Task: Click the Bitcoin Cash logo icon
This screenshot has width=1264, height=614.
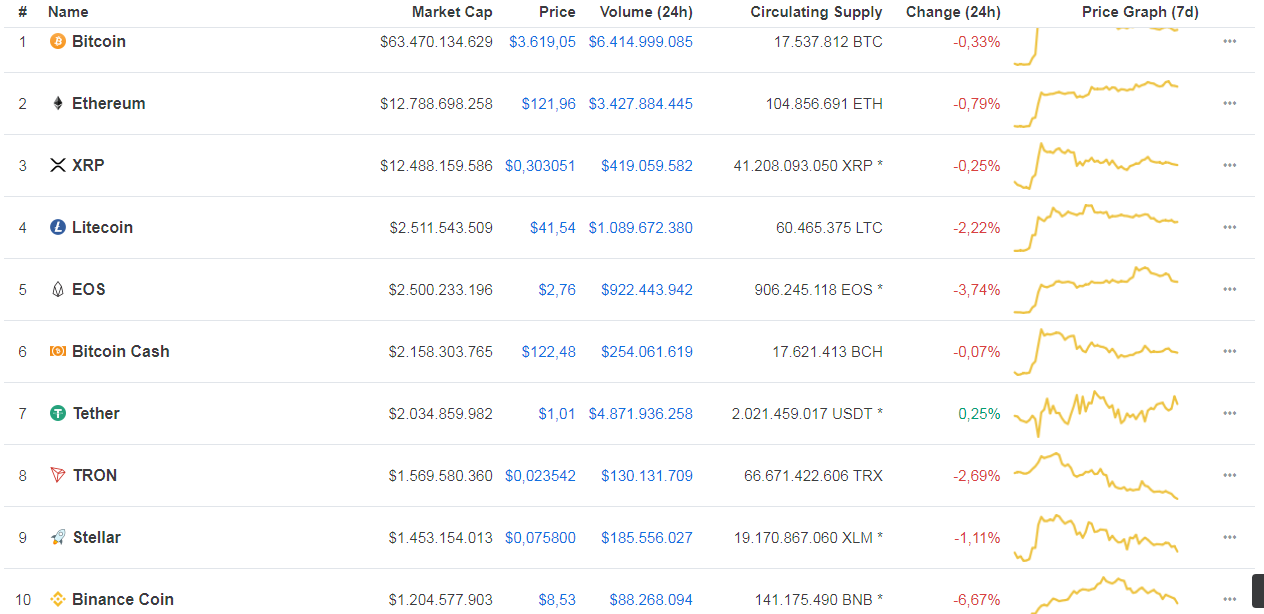Action: (x=58, y=351)
